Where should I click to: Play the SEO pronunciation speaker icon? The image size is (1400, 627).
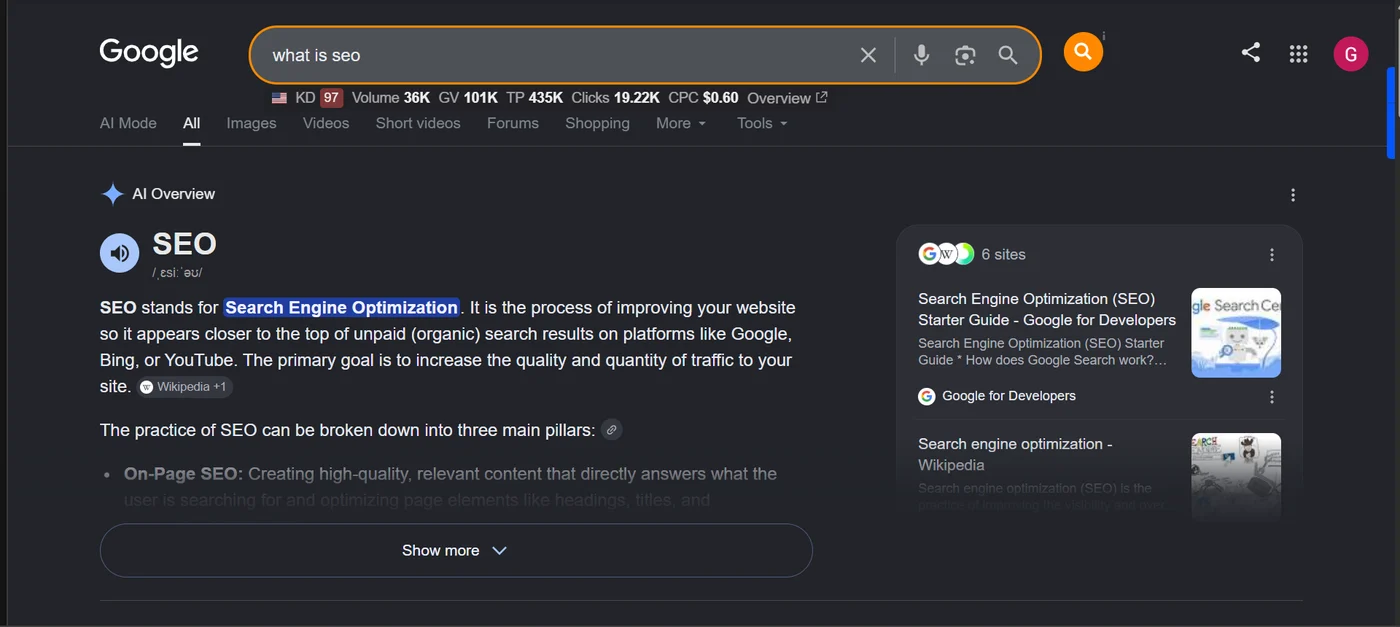click(119, 253)
